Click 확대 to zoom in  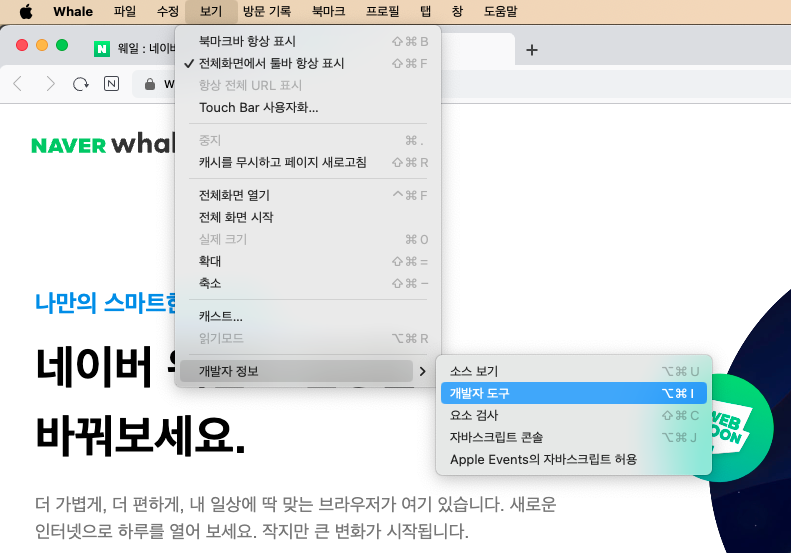point(308,261)
